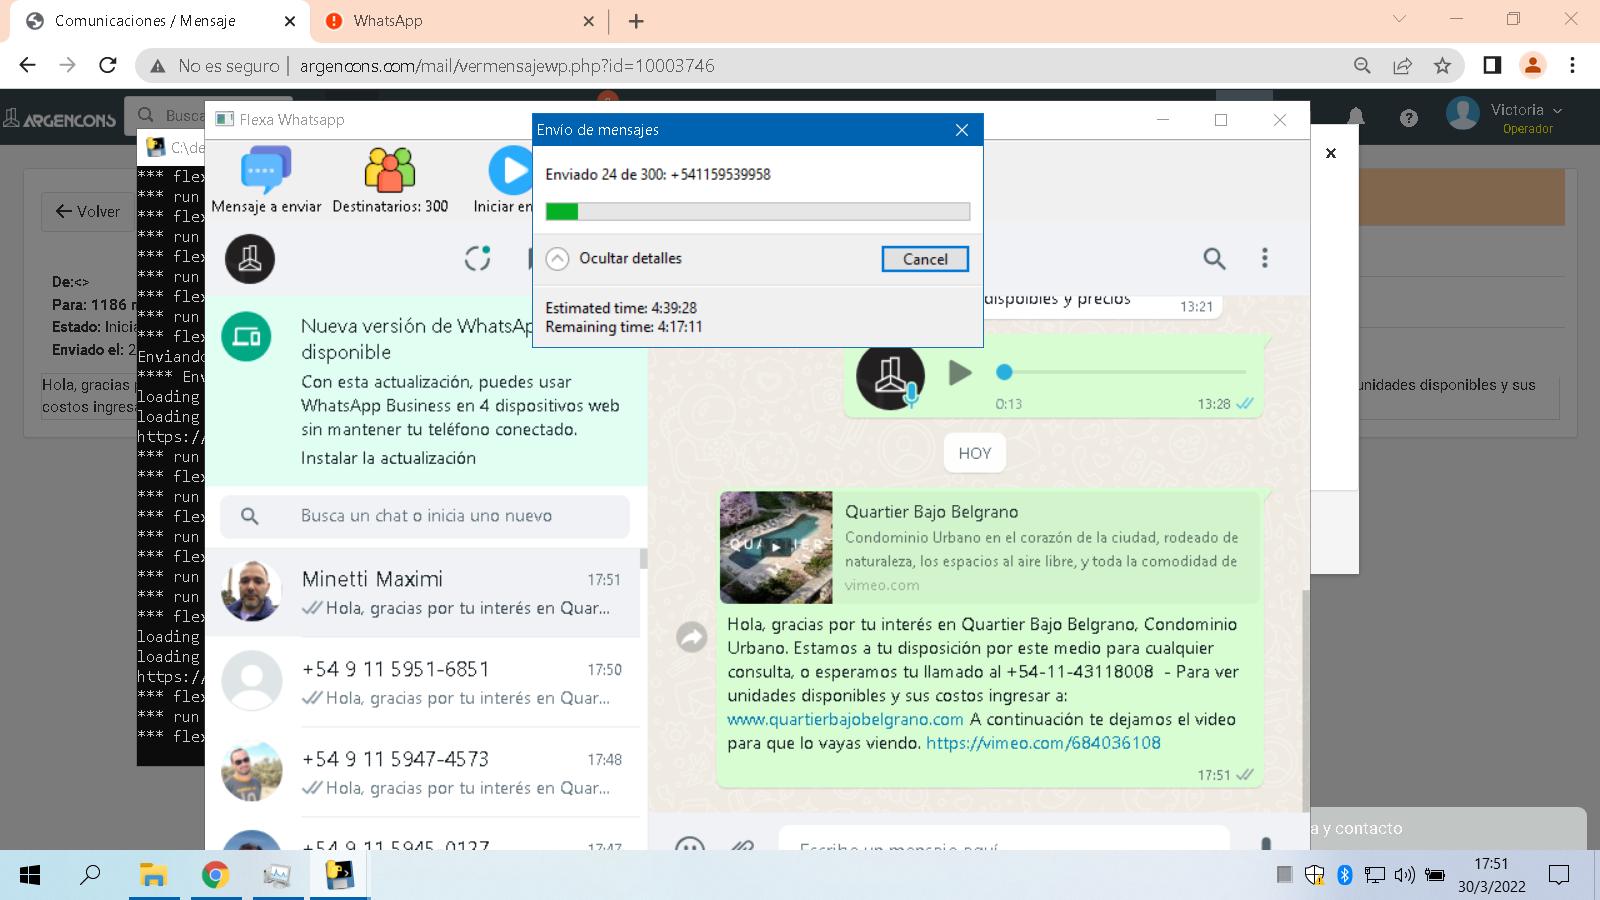Open chat +54 9 11 5951-6851
Screen dimensions: 1600x900
[422, 683]
